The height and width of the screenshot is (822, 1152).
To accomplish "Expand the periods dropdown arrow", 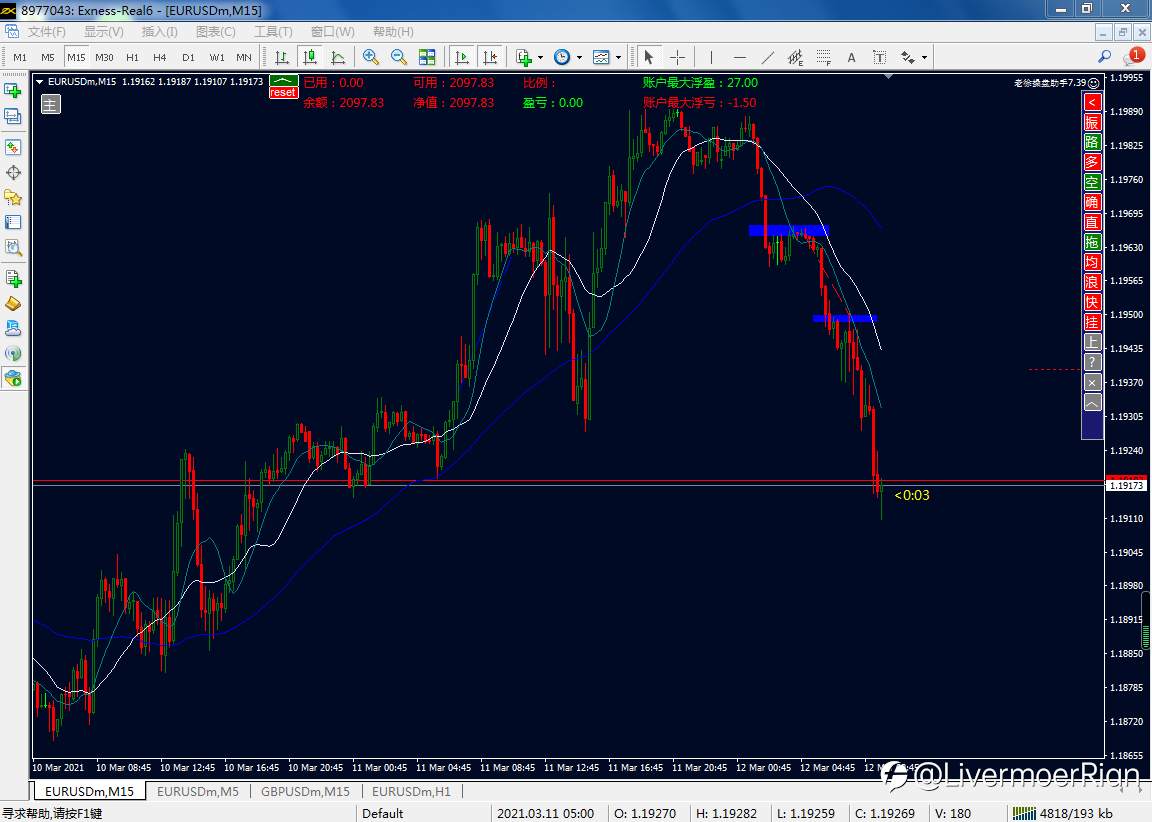I will pyautogui.click(x=580, y=57).
